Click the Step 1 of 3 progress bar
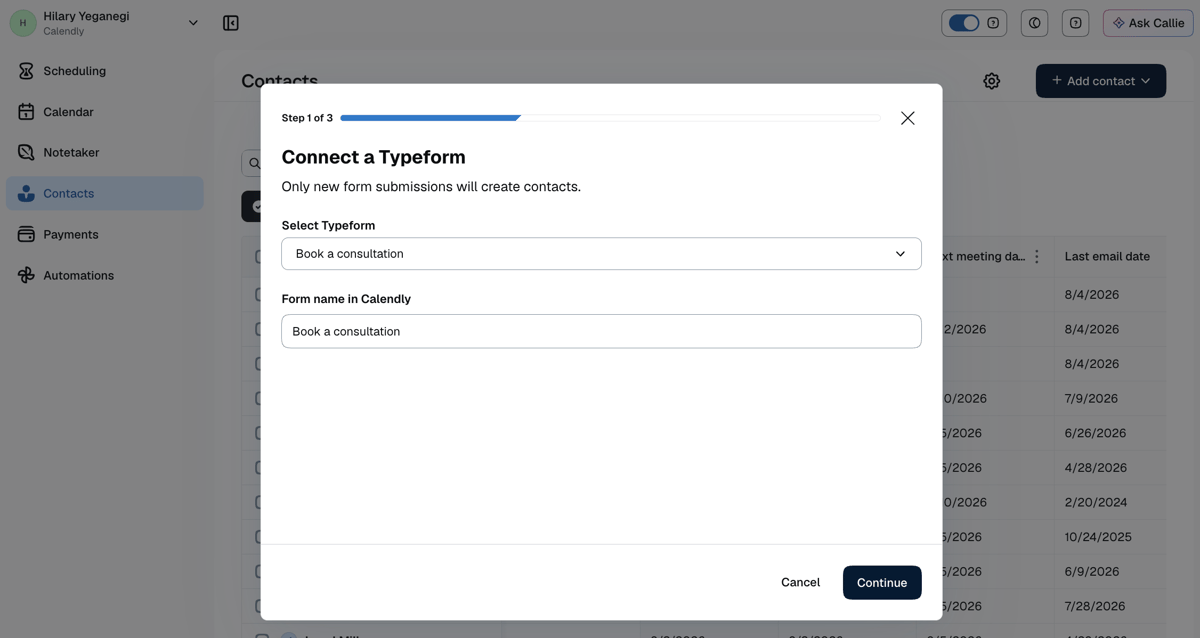 610,118
